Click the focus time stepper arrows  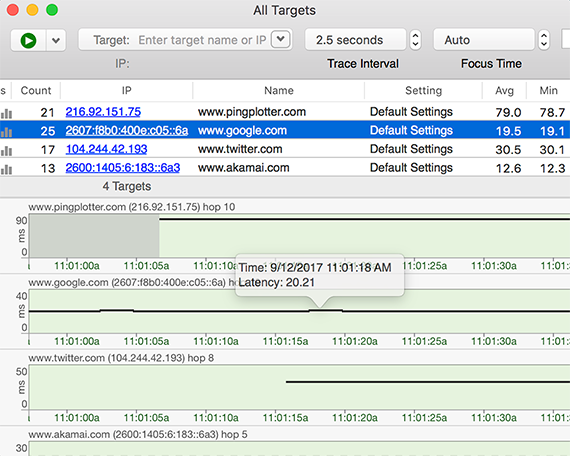pos(544,40)
